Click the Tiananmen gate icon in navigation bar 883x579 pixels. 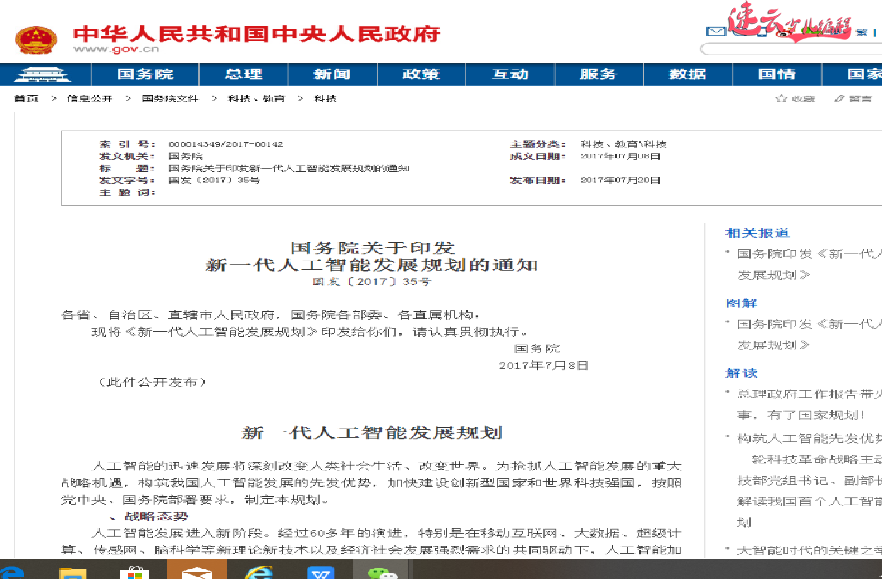point(41,75)
